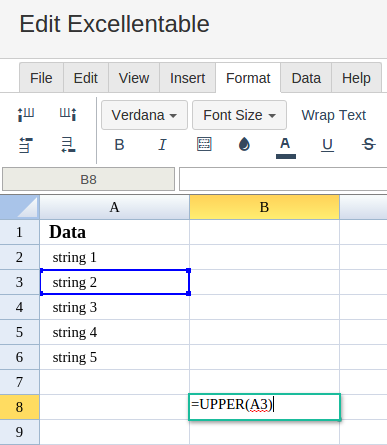Select the cell containing string 4
Image resolution: width=387 pixels, height=445 pixels.
tap(114, 332)
